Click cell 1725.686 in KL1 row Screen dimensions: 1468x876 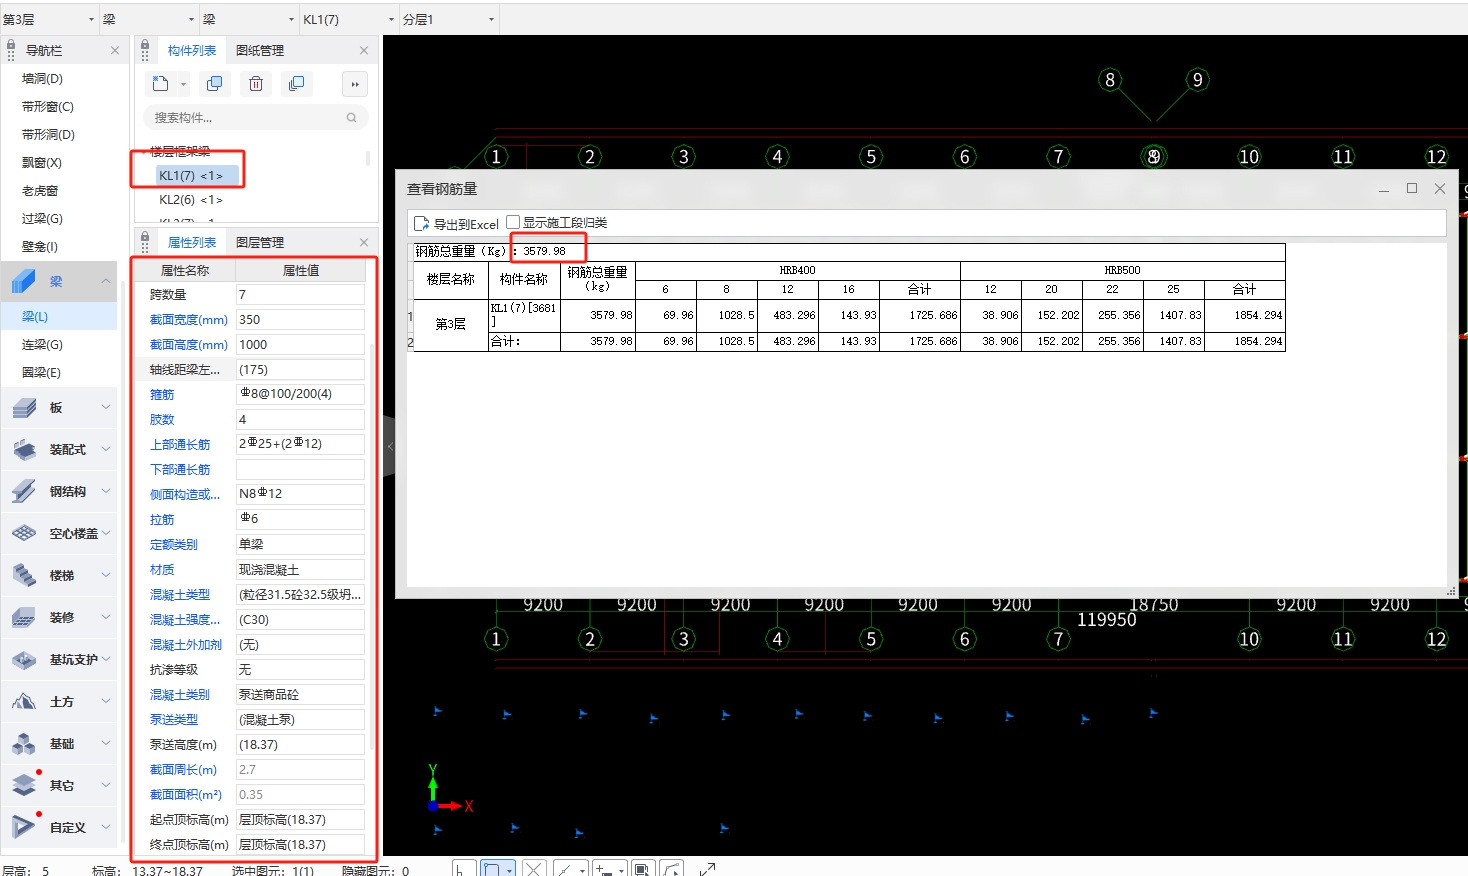[920, 315]
